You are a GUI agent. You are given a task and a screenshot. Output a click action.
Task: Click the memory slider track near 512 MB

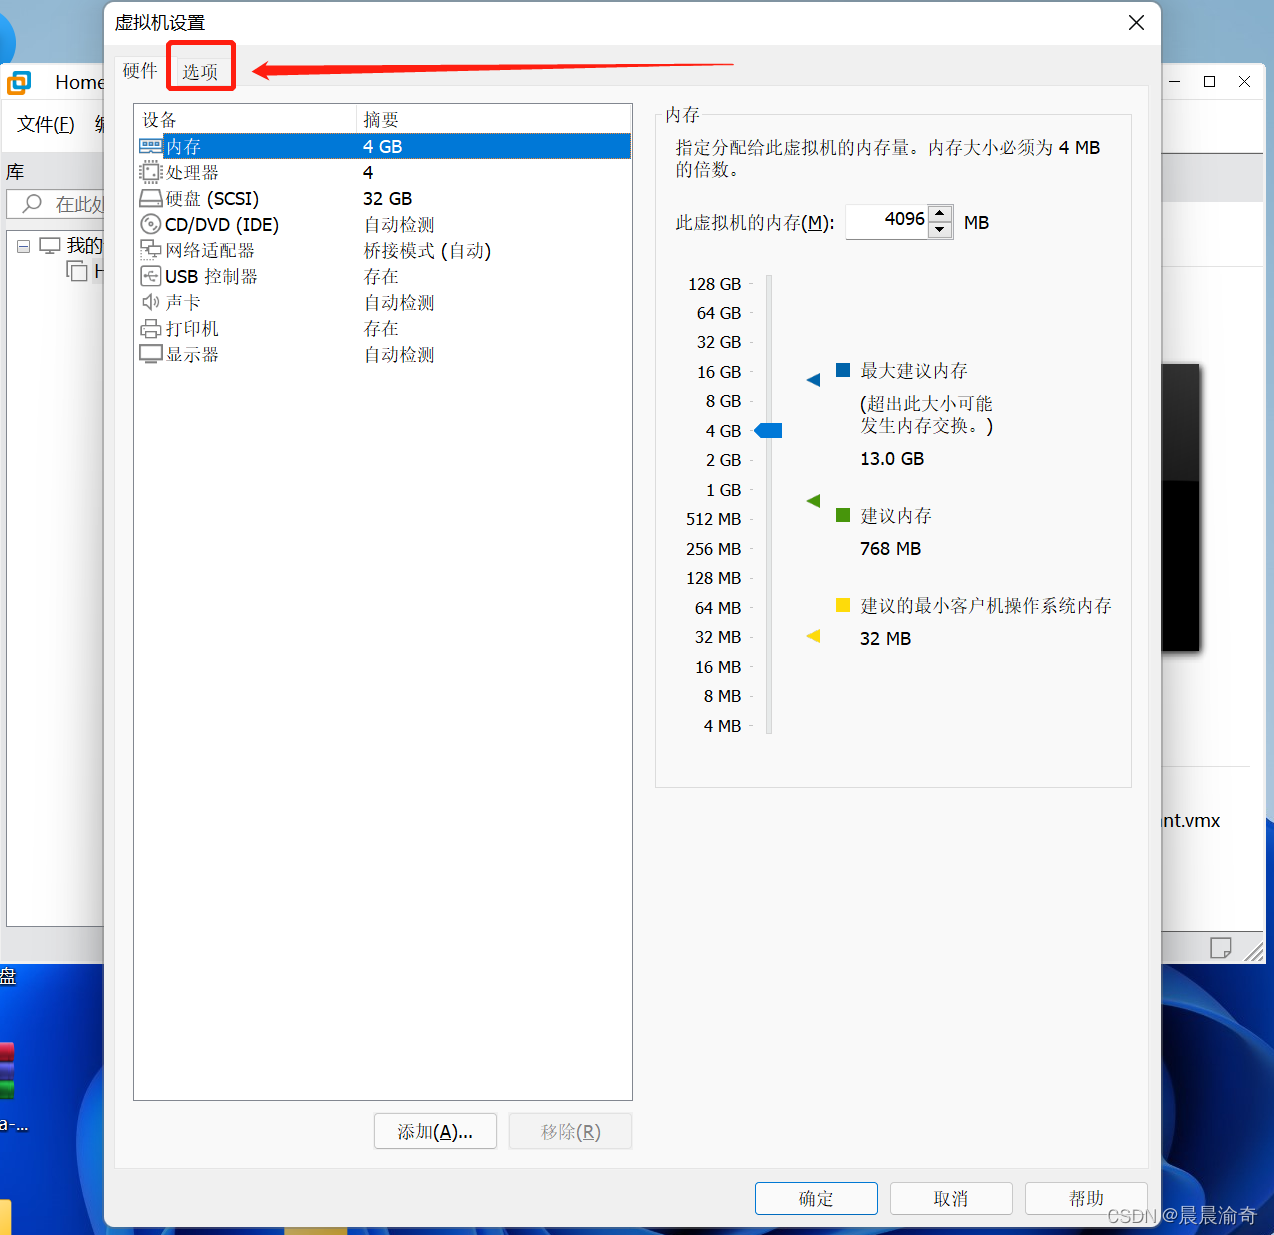(x=769, y=519)
